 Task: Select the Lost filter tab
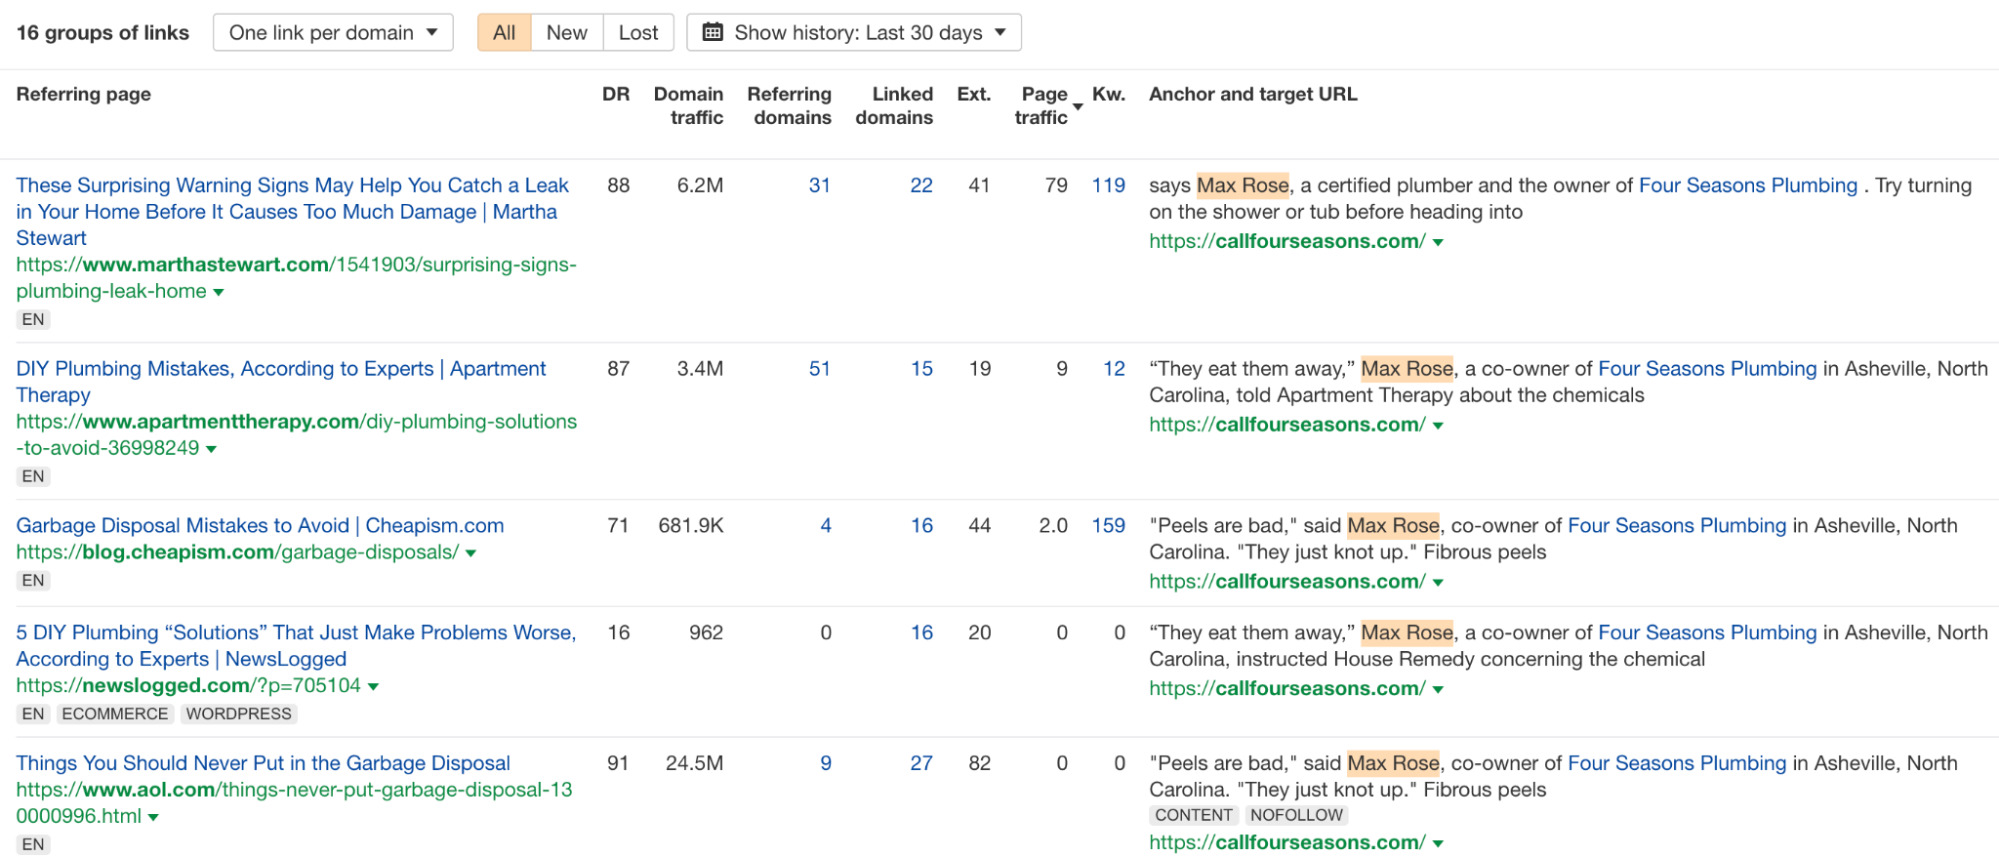638,33
